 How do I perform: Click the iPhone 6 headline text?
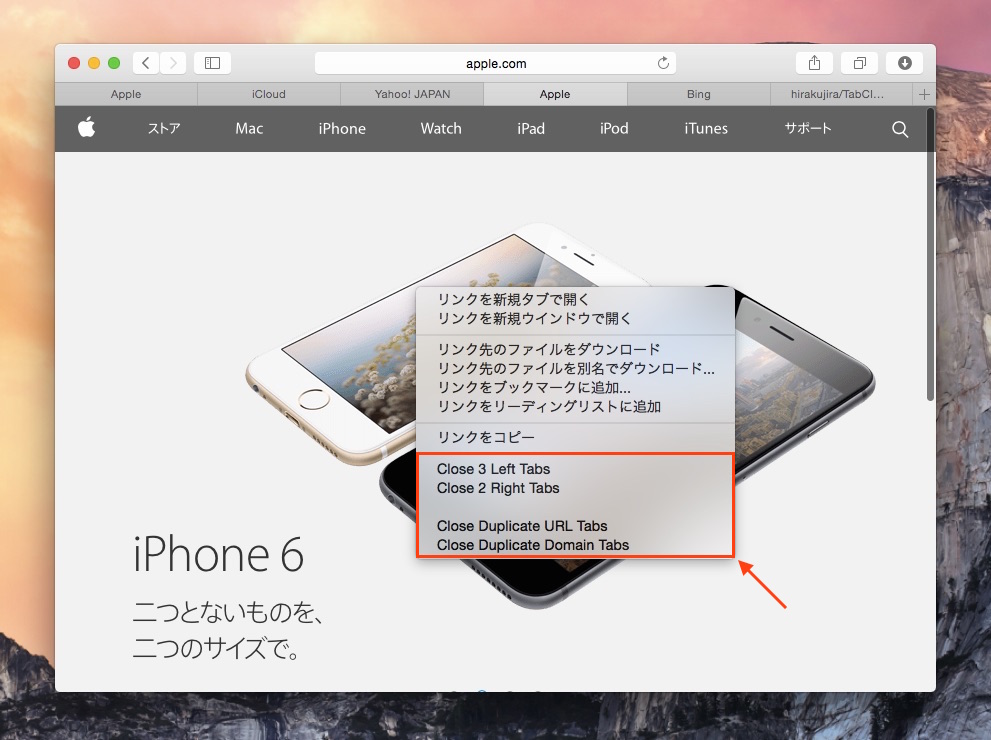coord(218,554)
